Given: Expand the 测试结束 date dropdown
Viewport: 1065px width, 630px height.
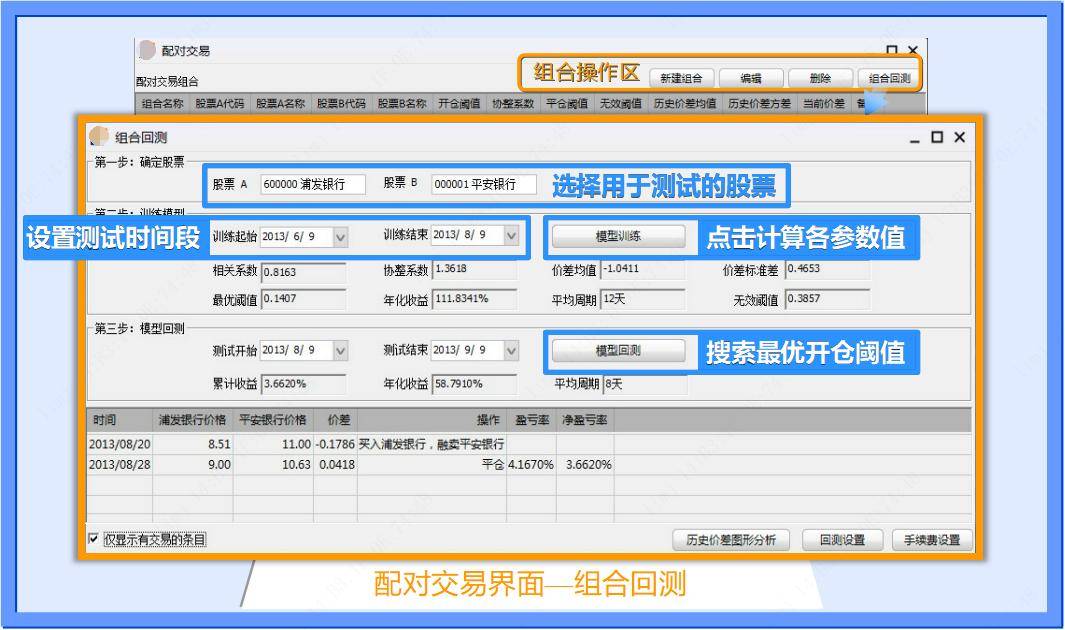Looking at the screenshot, I should point(511,350).
